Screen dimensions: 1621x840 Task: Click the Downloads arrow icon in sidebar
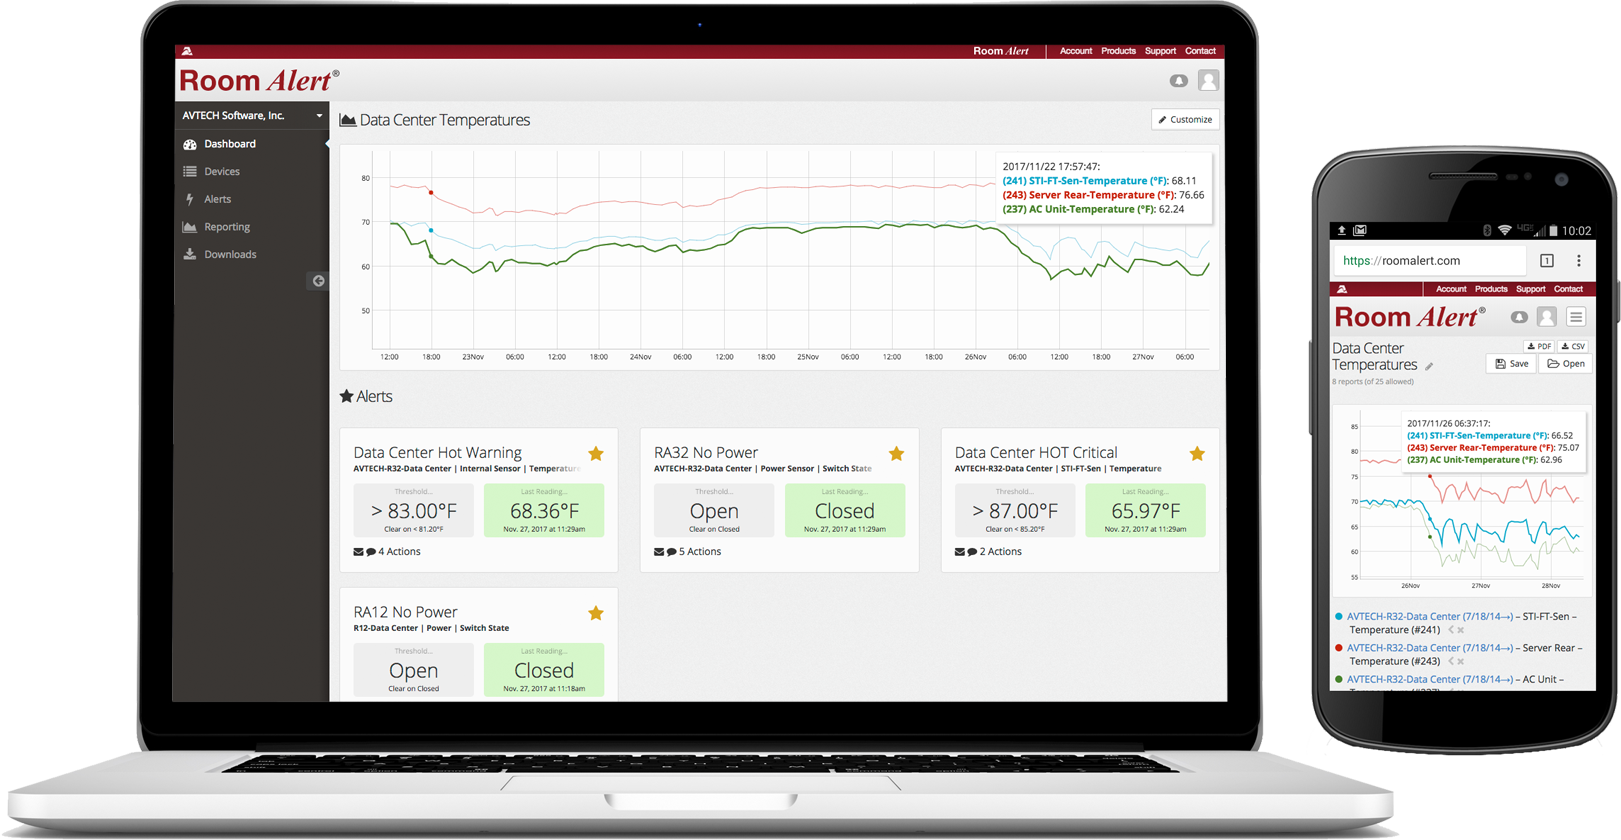click(190, 254)
